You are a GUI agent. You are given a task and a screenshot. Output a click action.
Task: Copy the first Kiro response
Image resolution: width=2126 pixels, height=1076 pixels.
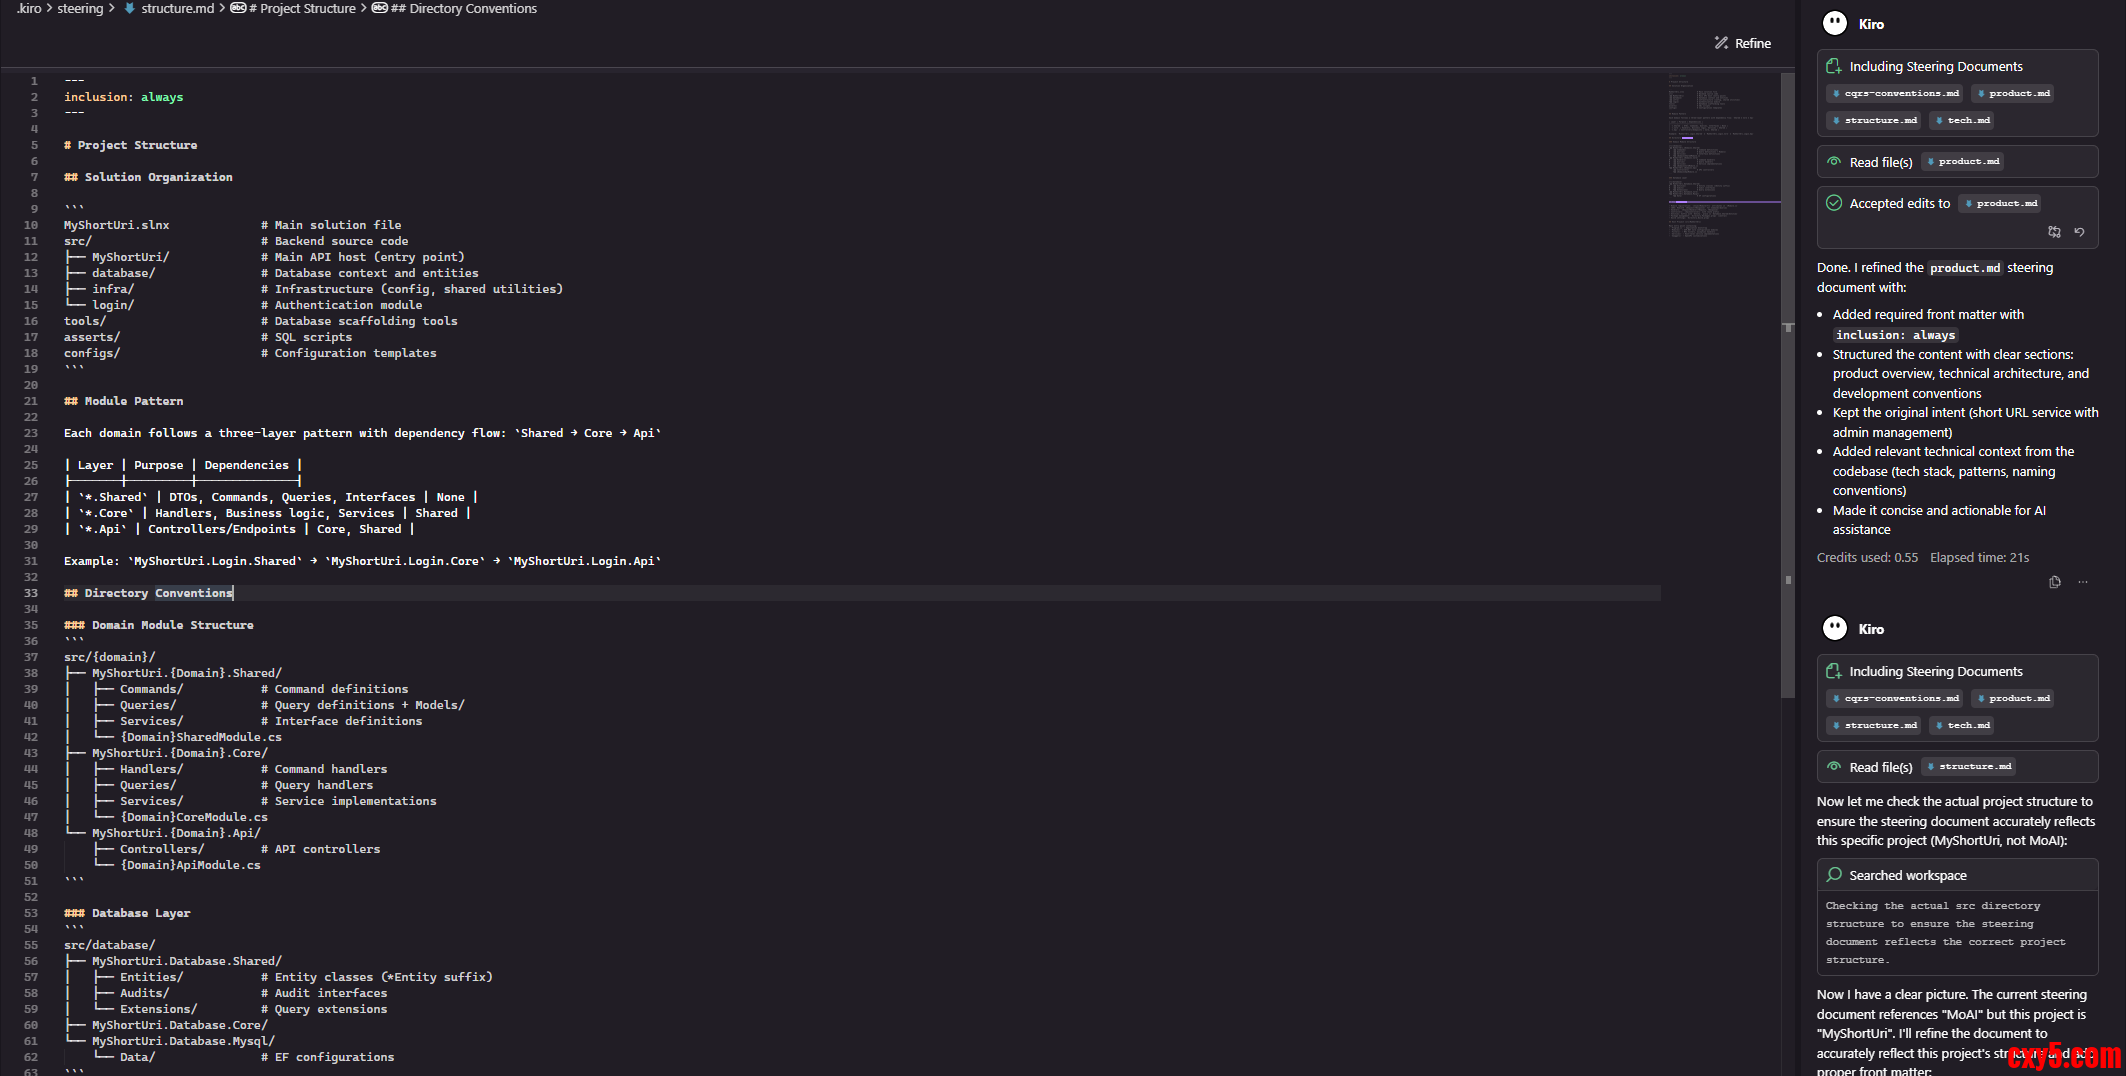click(x=2054, y=582)
